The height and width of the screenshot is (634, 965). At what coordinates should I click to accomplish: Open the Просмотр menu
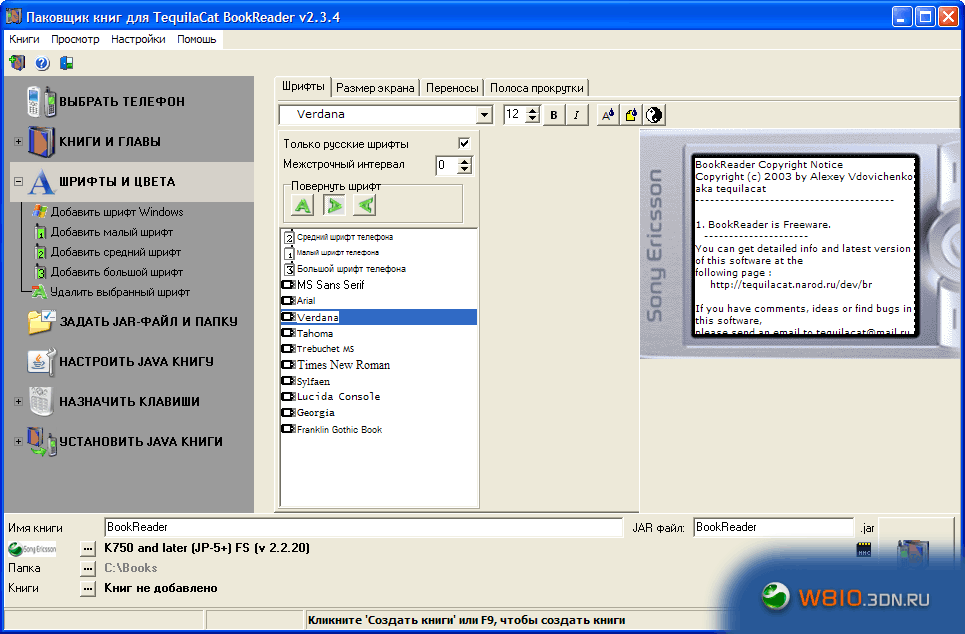[x=75, y=39]
